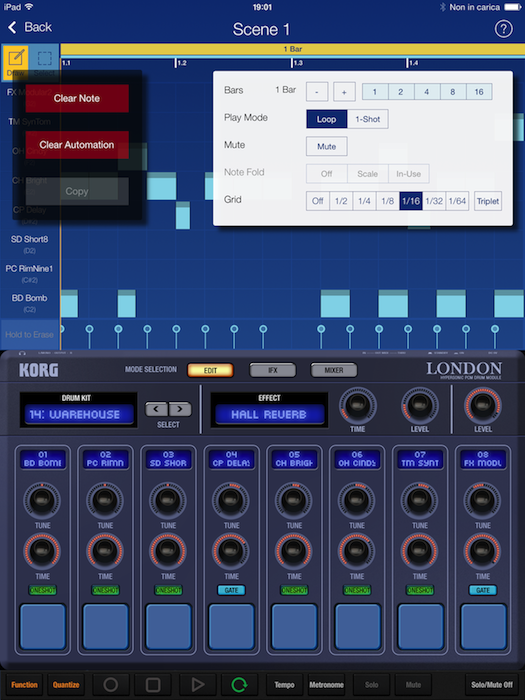Open the Function menu
The image size is (525, 700).
click(25, 685)
